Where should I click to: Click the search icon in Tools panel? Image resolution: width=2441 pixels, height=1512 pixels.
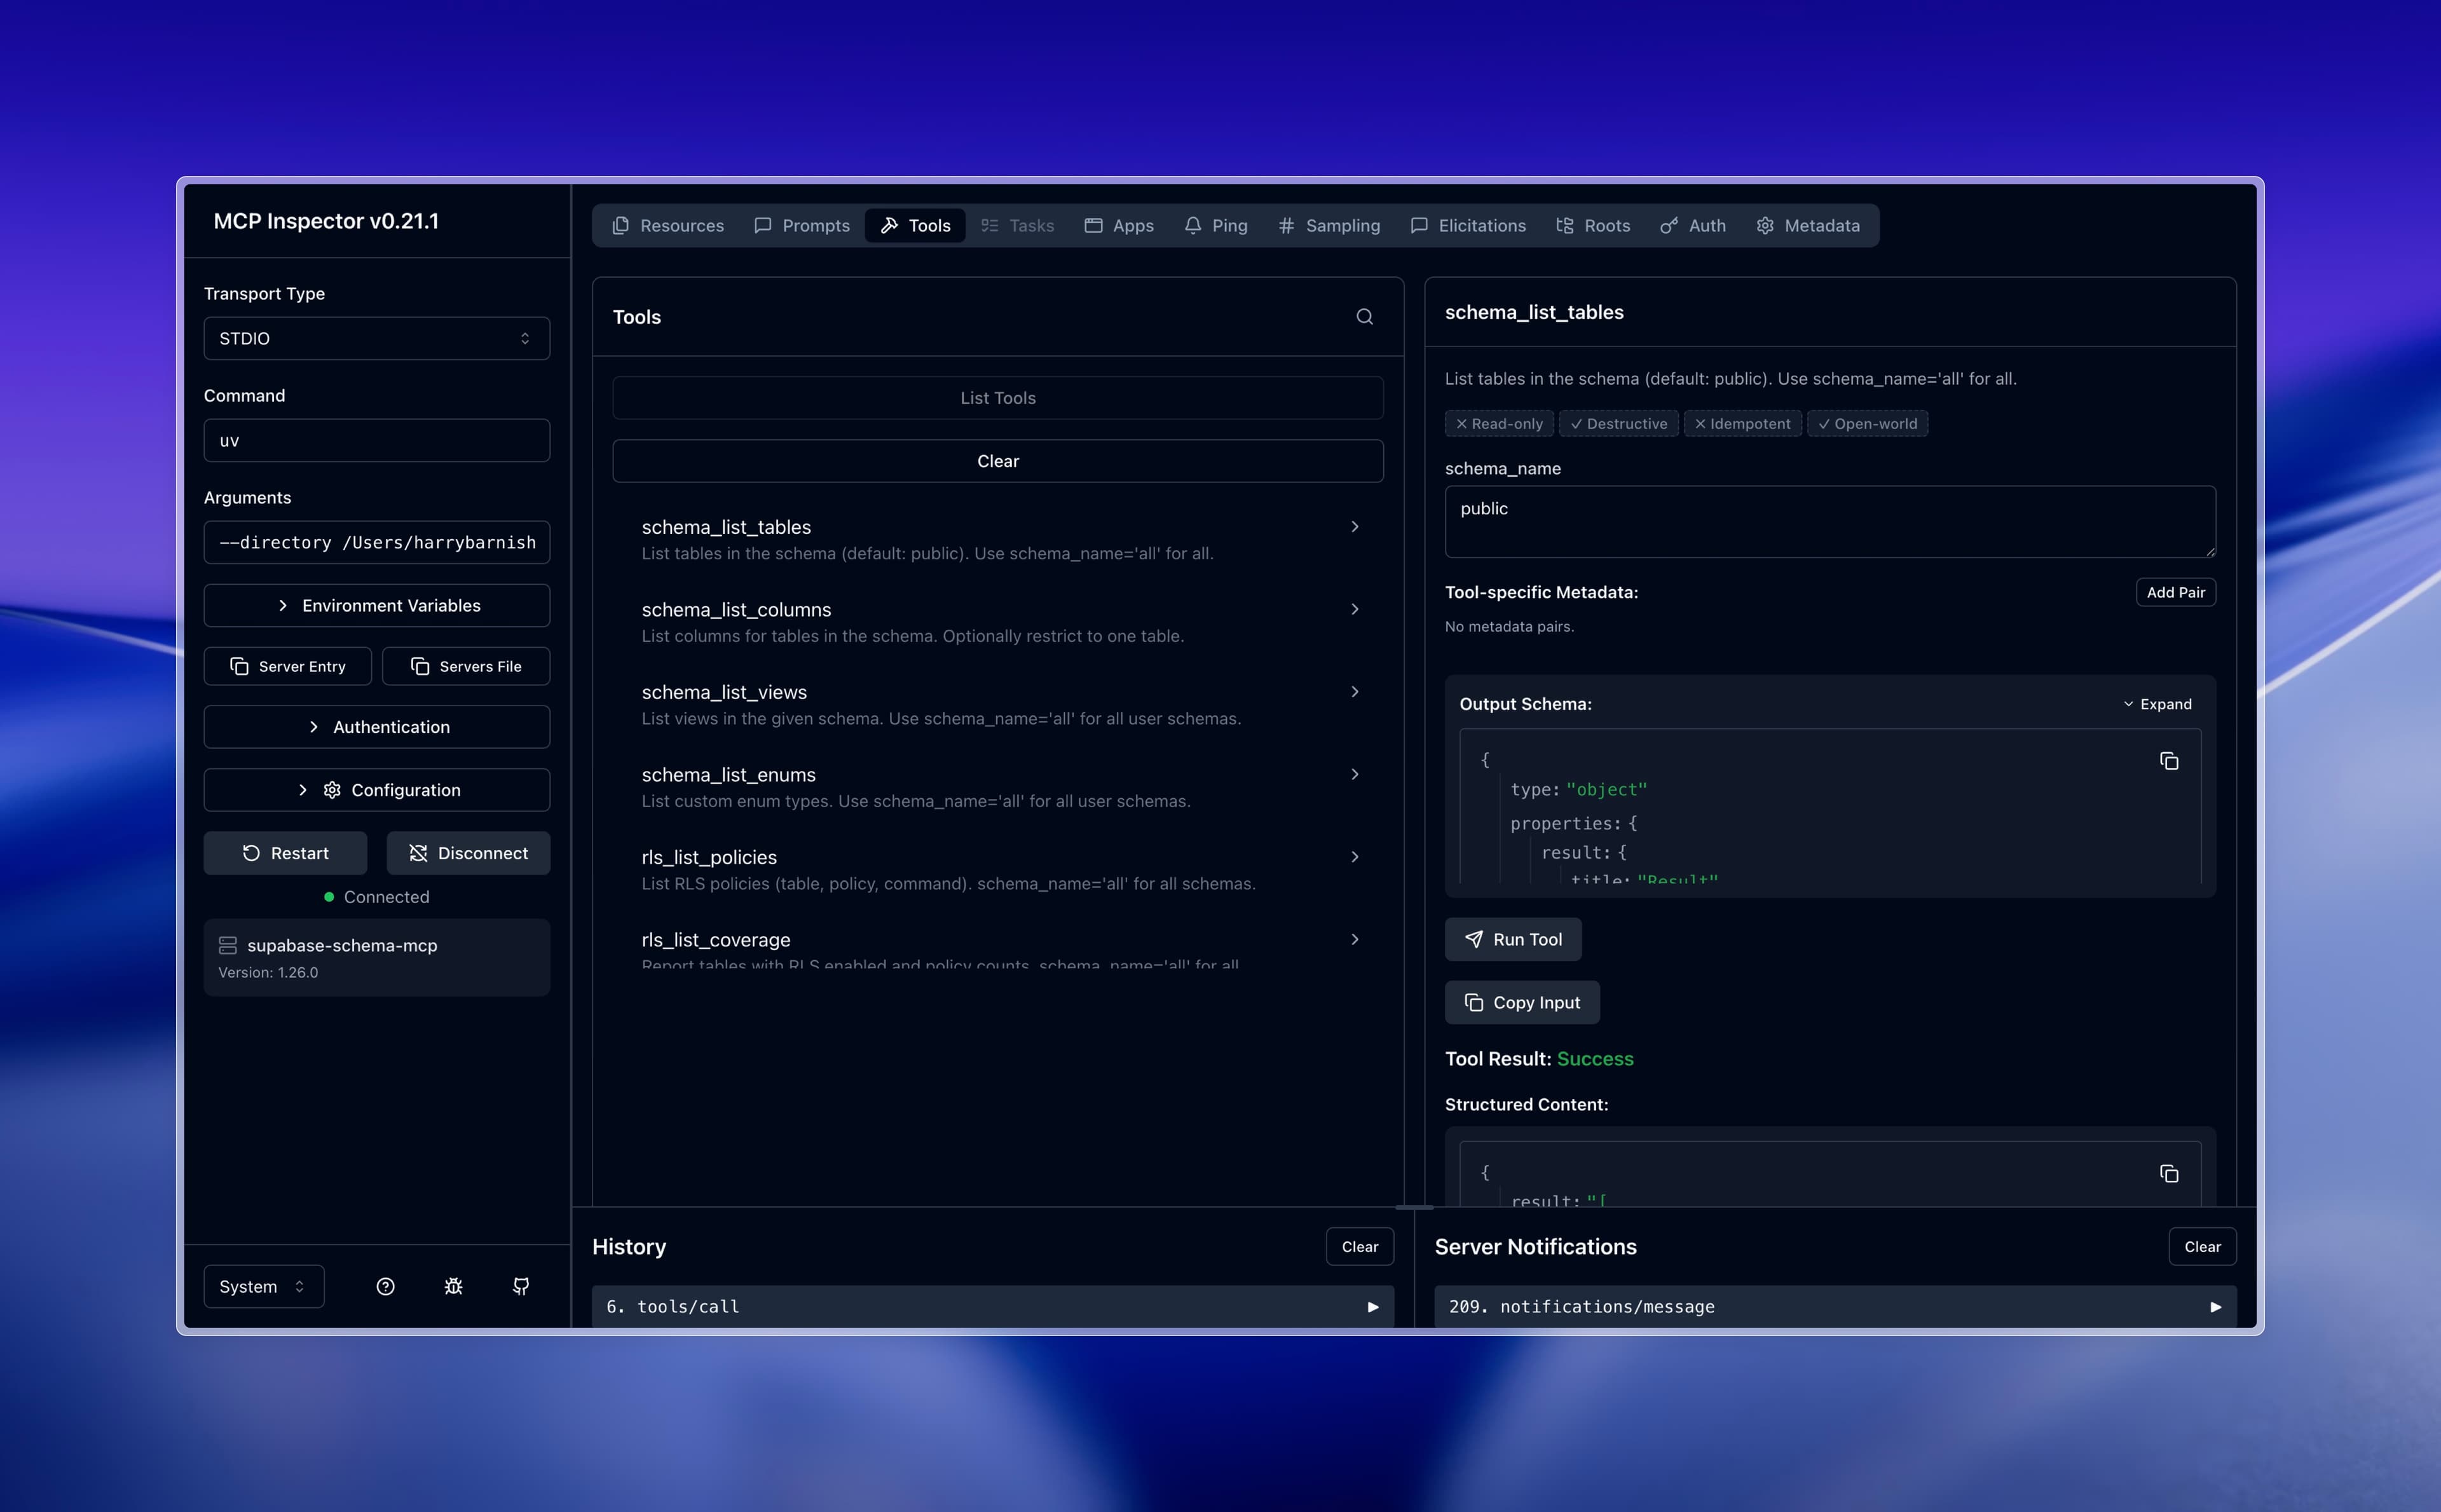click(1364, 317)
